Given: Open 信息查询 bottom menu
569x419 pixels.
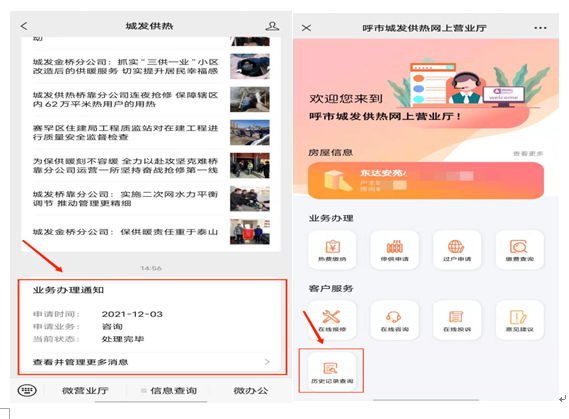Looking at the screenshot, I should click(169, 391).
